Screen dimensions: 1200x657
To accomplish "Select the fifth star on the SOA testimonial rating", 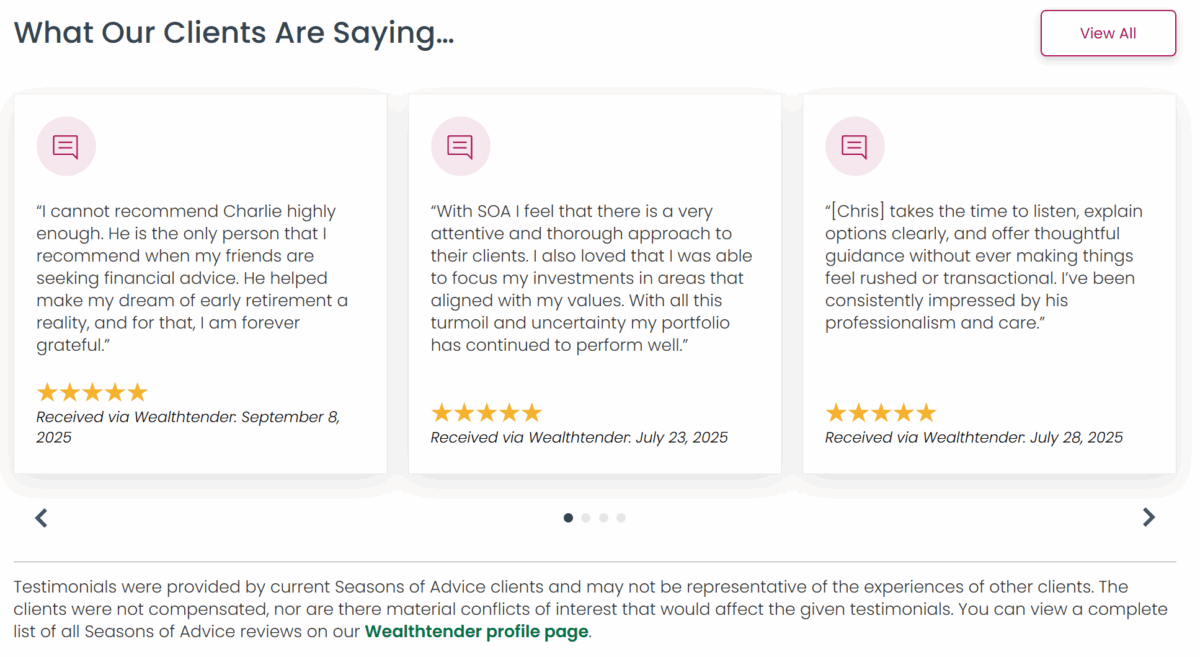I will 533,412.
